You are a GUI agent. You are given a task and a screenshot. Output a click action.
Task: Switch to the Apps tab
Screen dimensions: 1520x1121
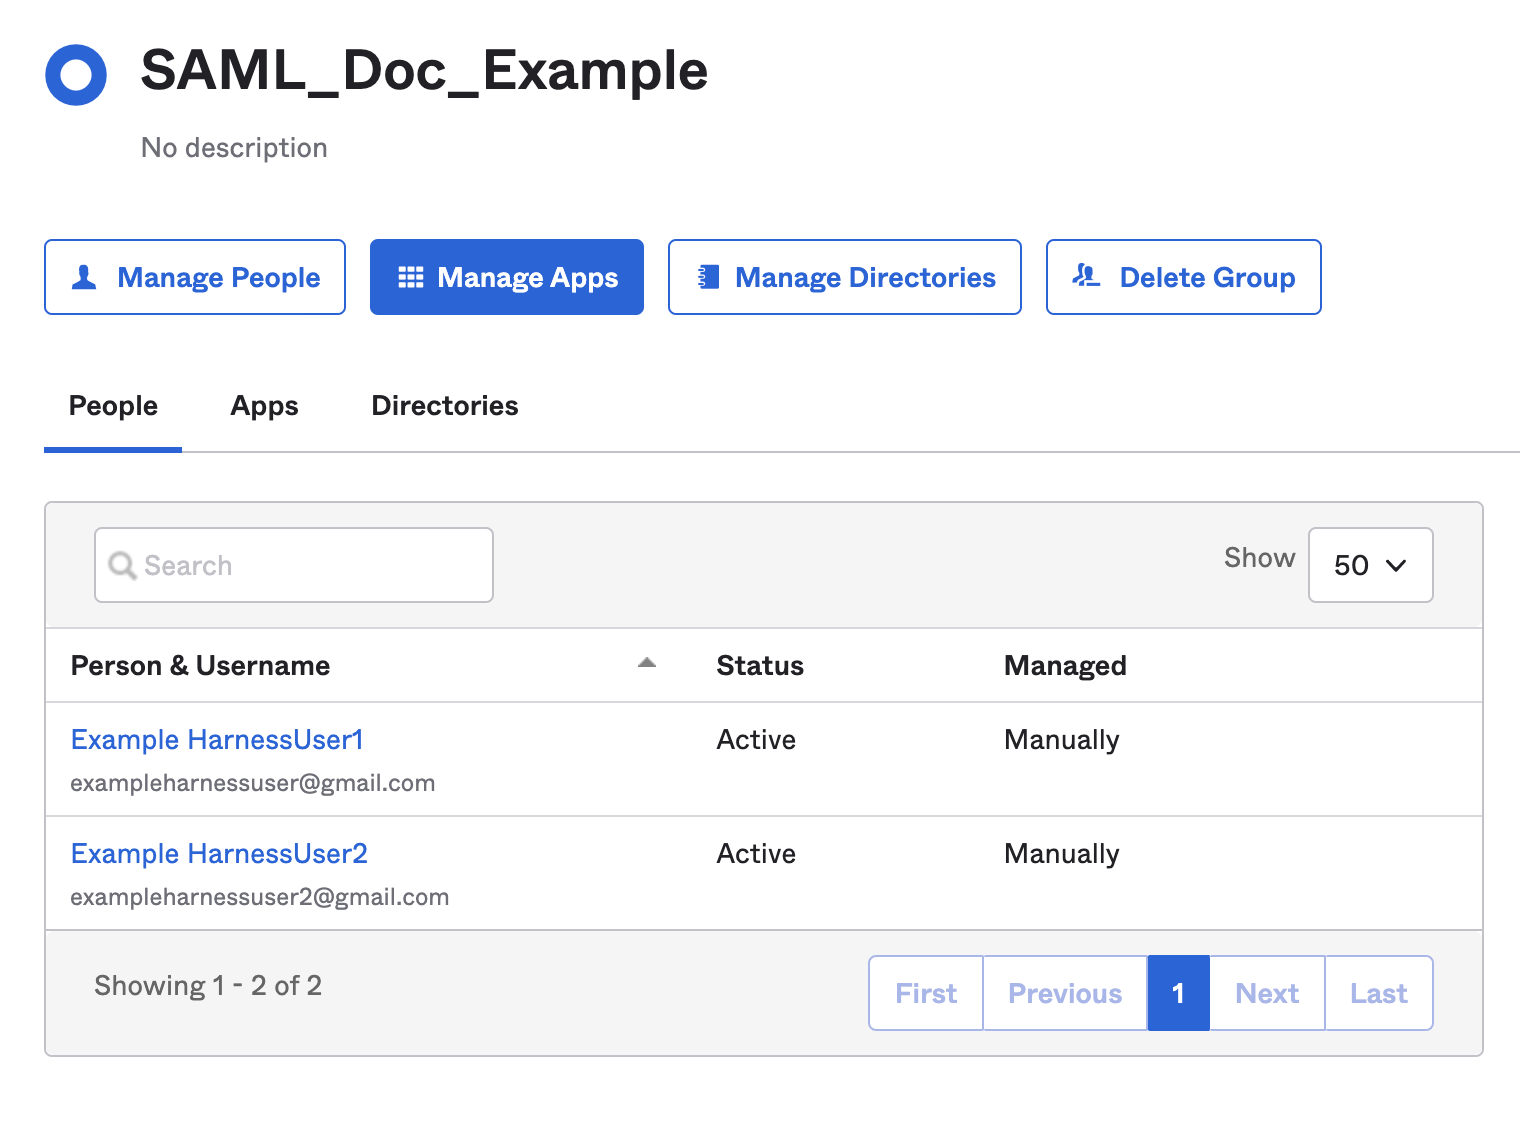[264, 406]
